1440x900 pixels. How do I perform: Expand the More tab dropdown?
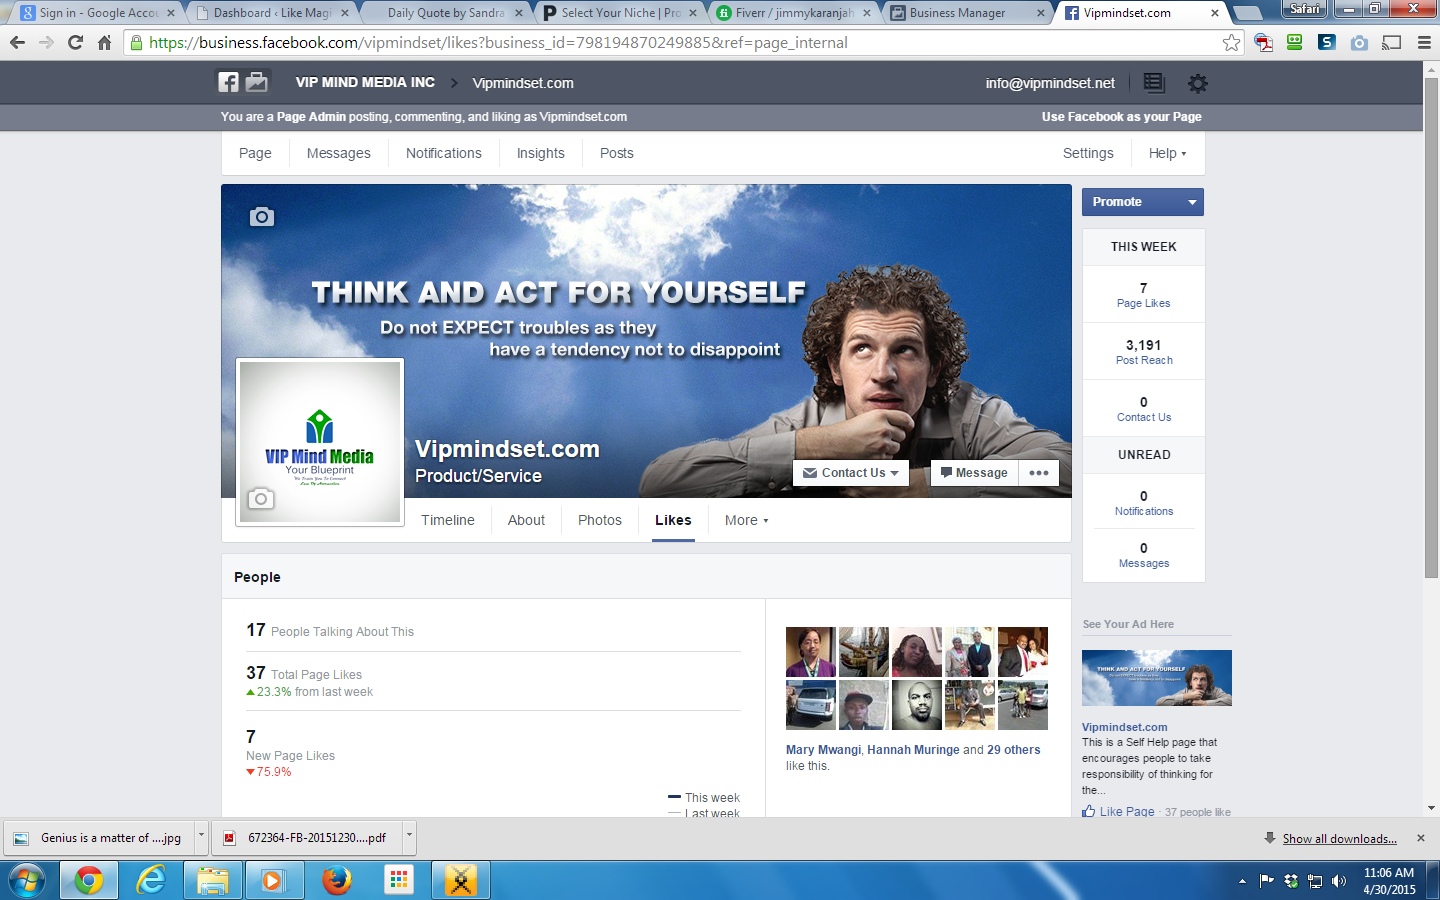[746, 520]
